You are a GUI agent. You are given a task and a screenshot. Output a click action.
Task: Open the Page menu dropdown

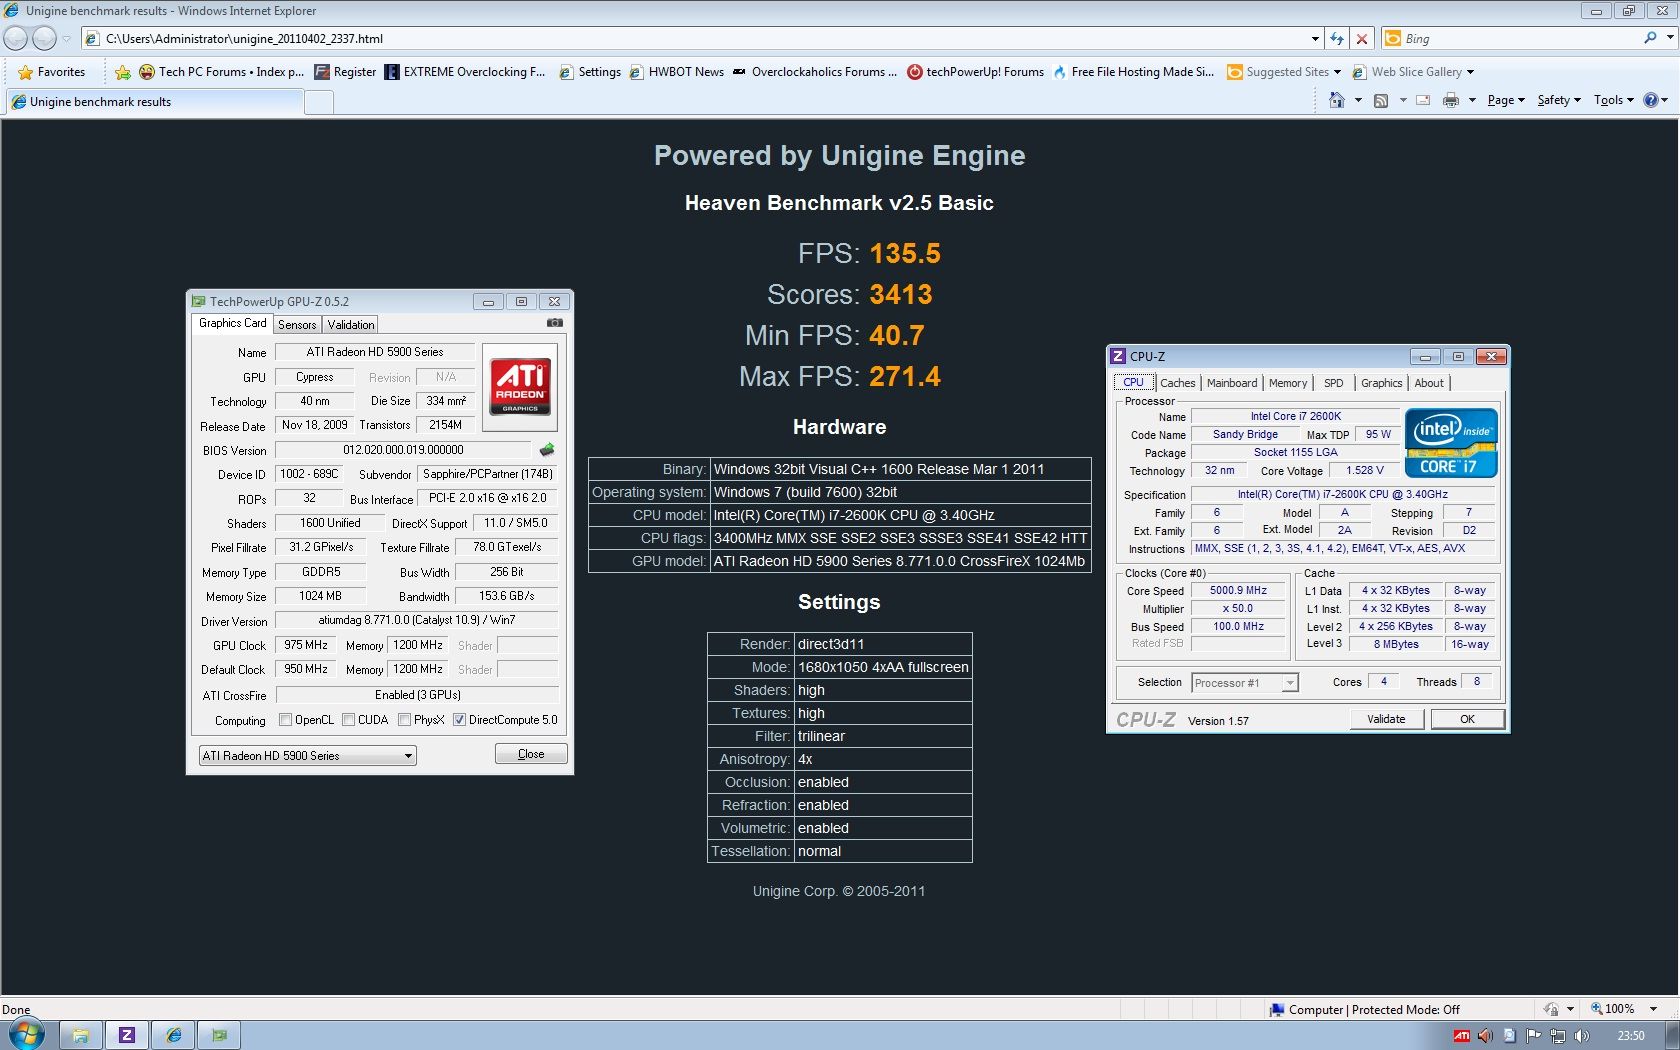(1506, 100)
